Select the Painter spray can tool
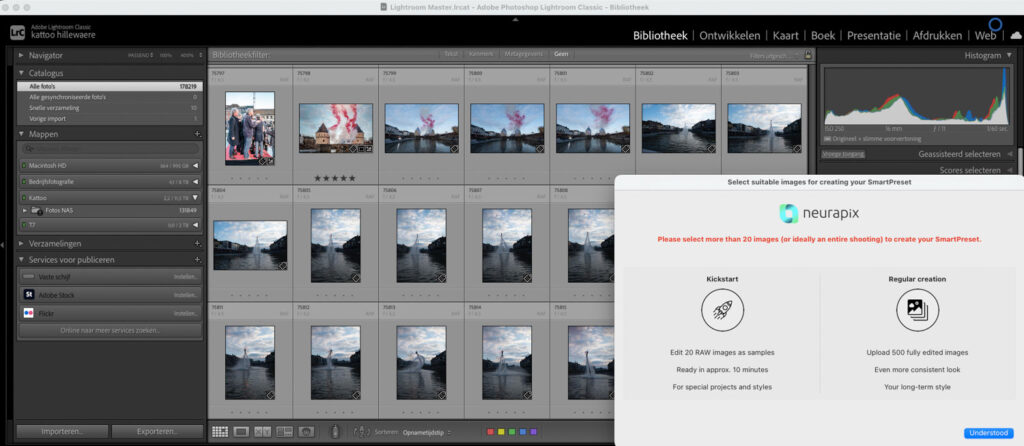1024x446 pixels. point(335,432)
